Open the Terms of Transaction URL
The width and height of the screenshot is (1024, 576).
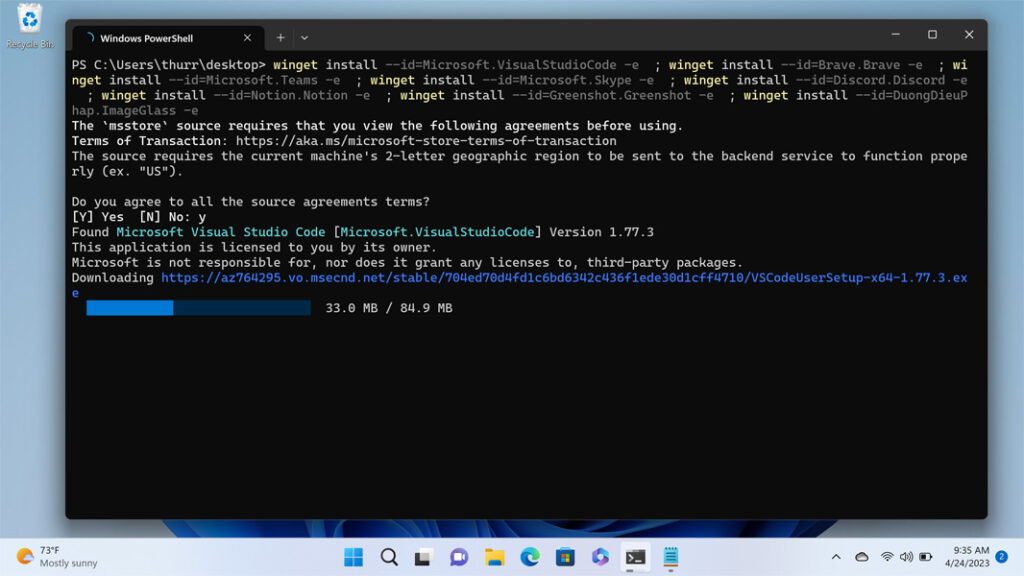(x=426, y=141)
